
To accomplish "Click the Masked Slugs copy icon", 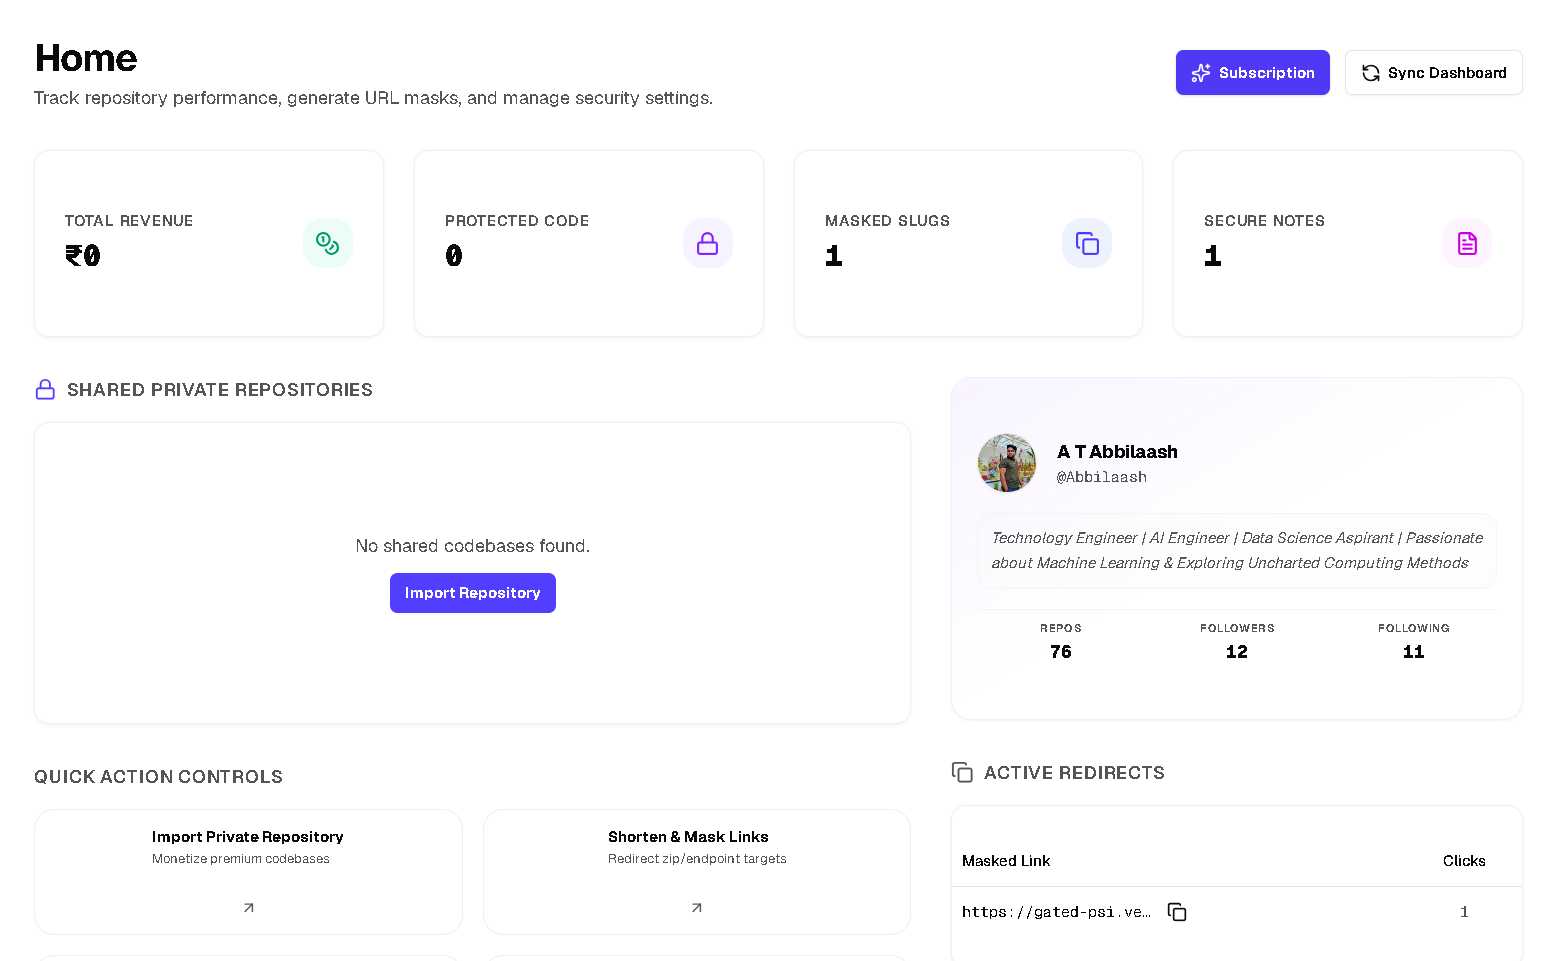I will point(1087,243).
